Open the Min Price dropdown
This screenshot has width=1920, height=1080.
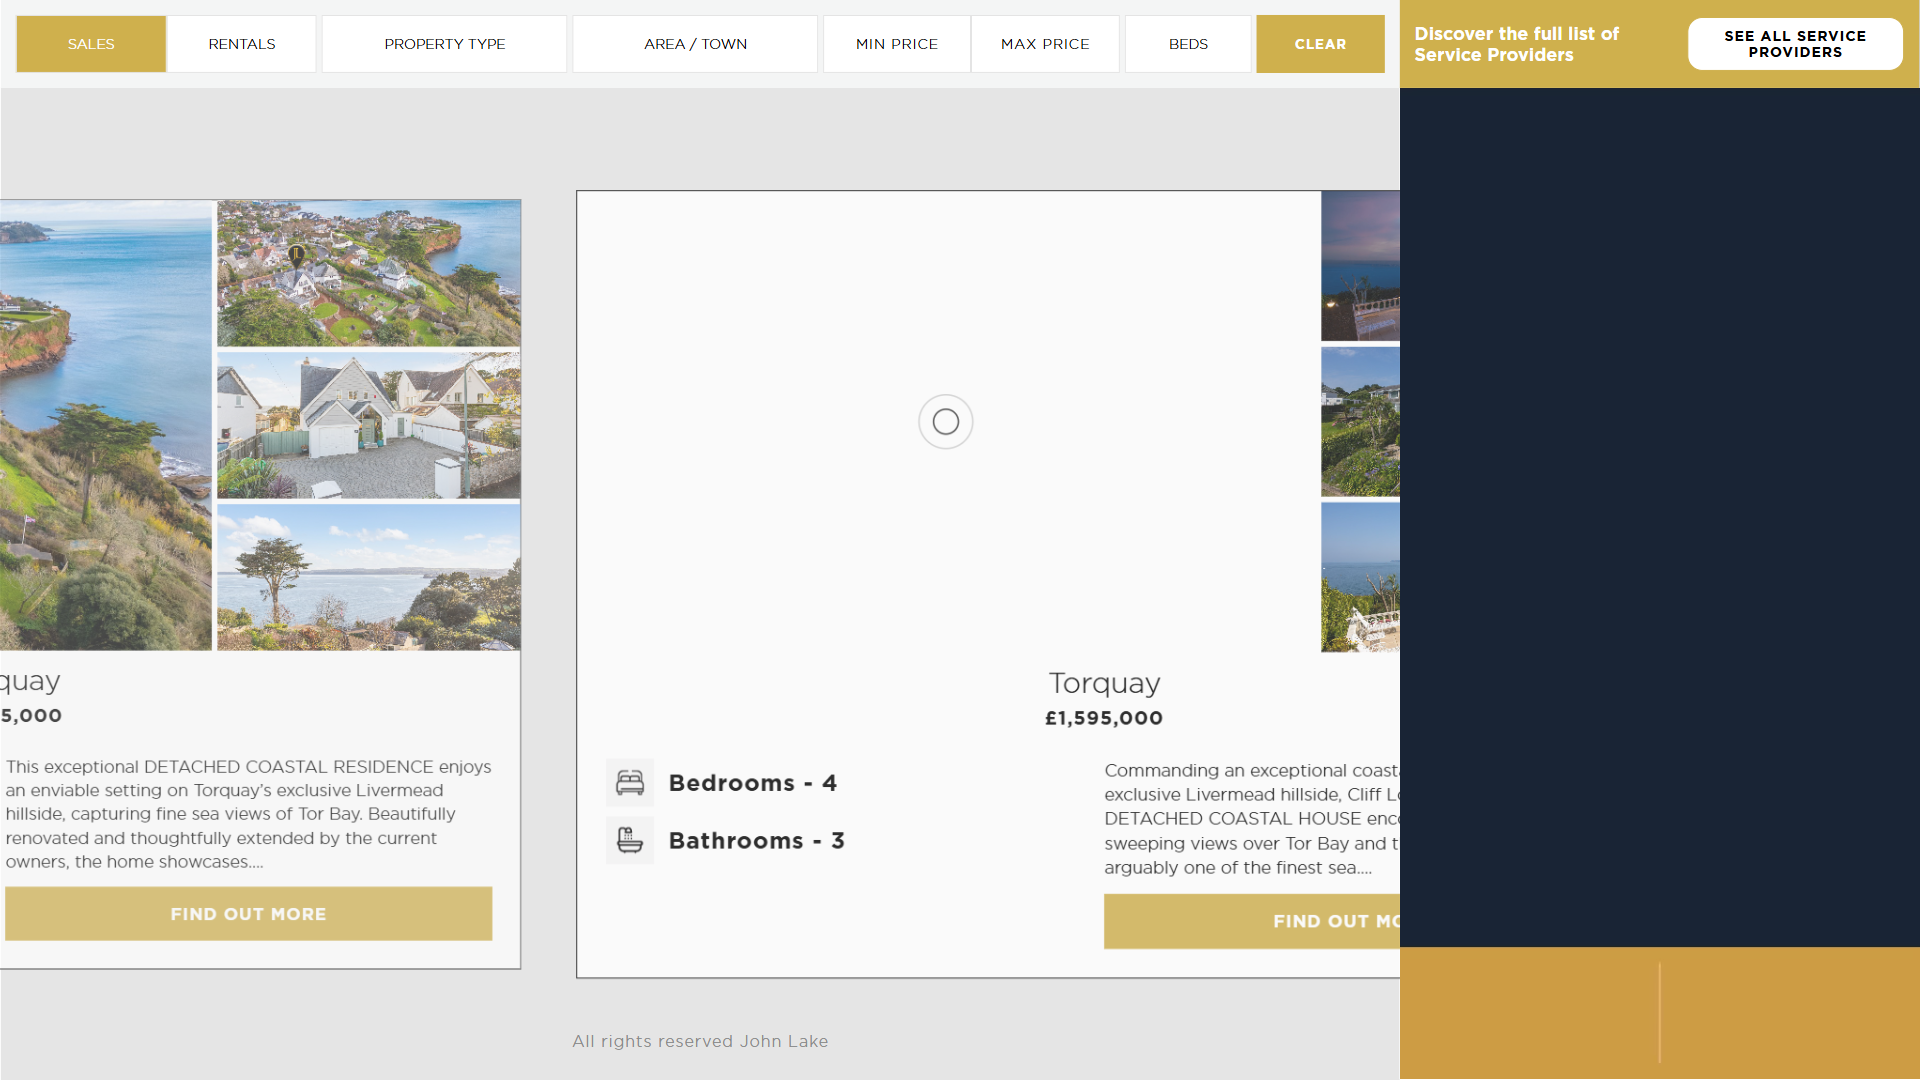click(x=896, y=44)
